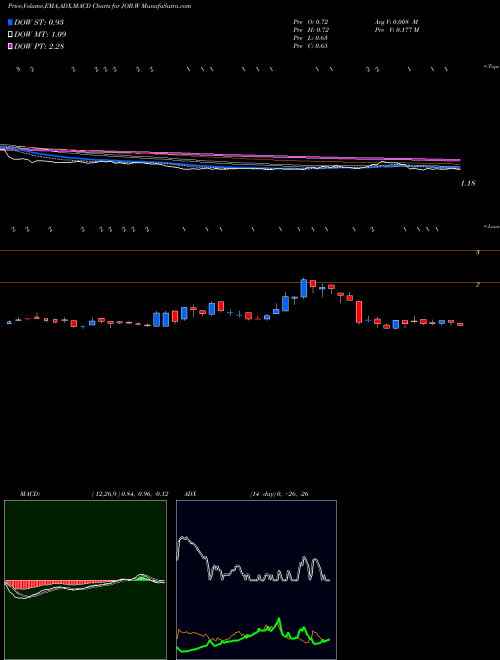Click the 'Pre C: 0.65' value
This screenshot has width=500, height=660.
click(311, 46)
